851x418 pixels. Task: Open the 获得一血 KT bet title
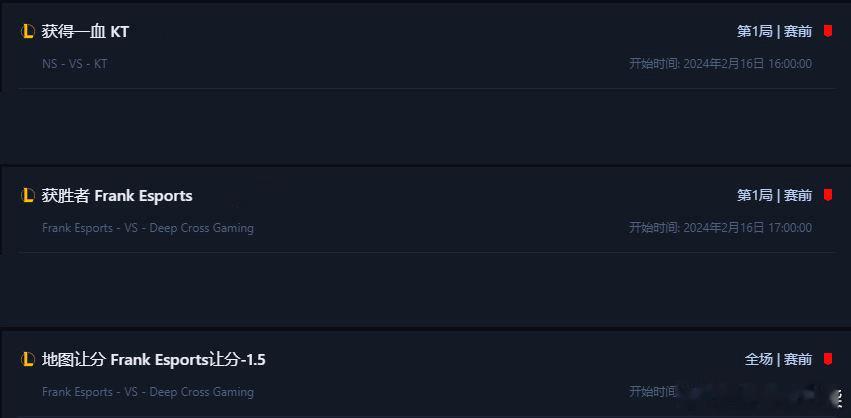click(x=85, y=31)
